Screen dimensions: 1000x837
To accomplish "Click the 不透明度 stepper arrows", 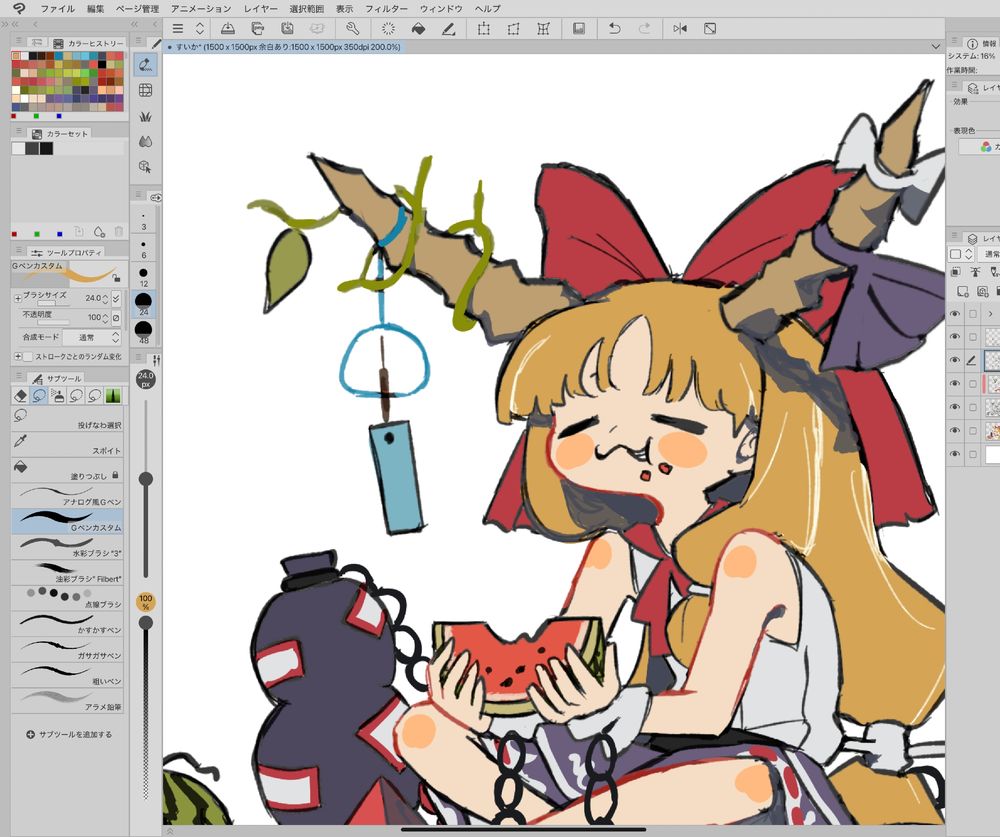I will pyautogui.click(x=105, y=317).
